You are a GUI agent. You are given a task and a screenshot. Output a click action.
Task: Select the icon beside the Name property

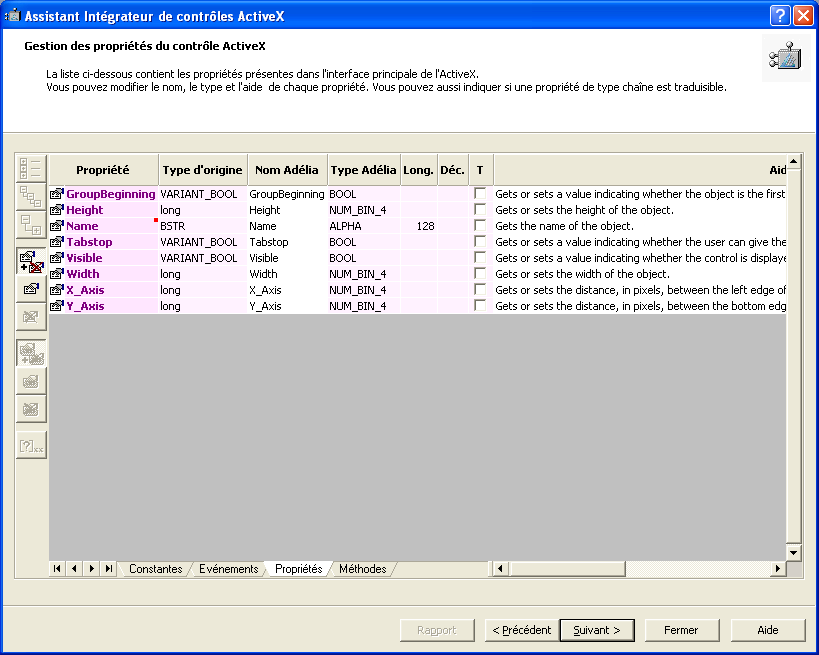tap(57, 226)
